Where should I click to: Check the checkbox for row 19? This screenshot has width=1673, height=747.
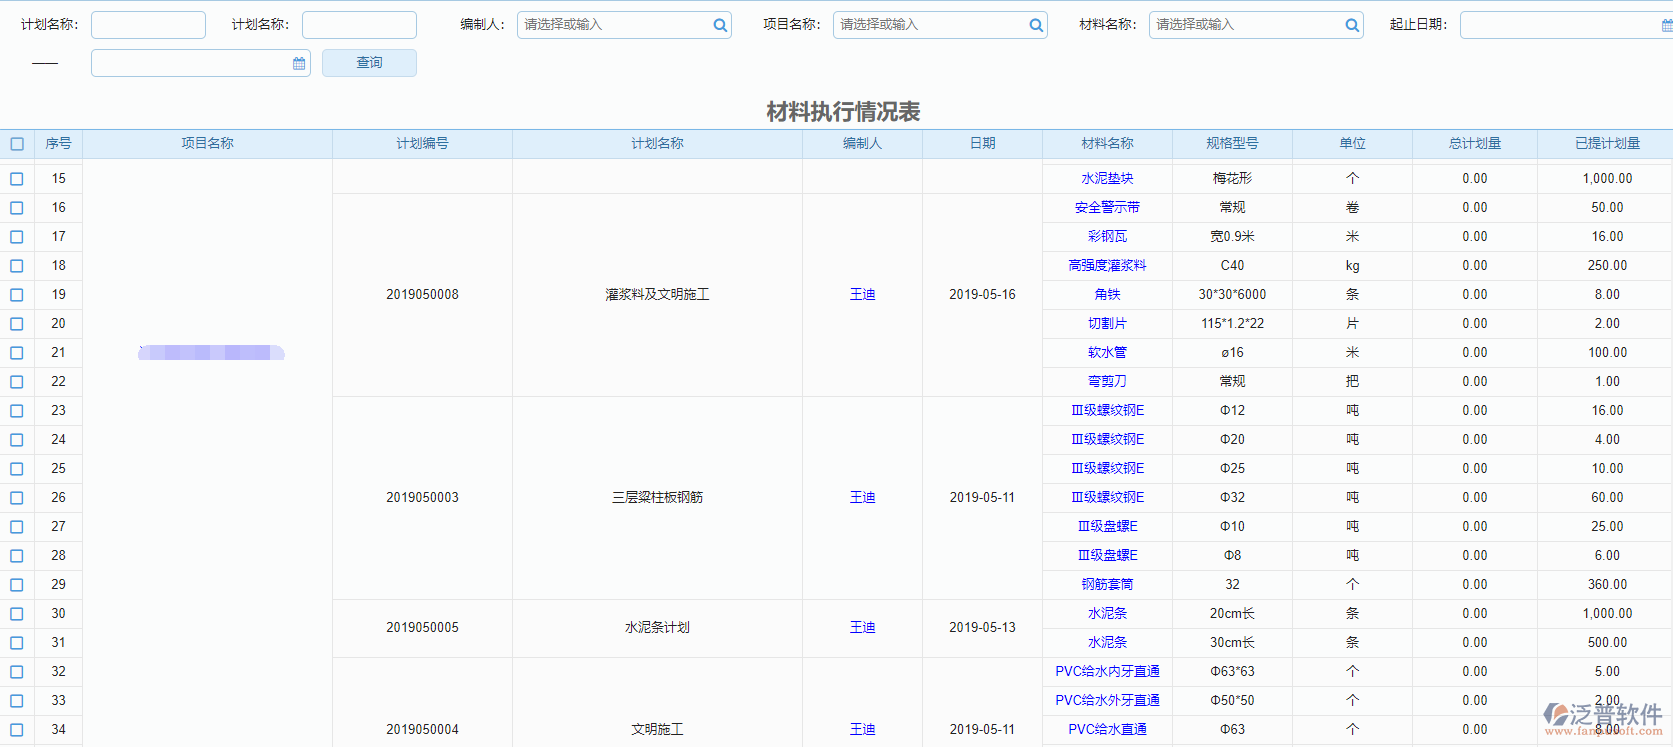point(17,295)
